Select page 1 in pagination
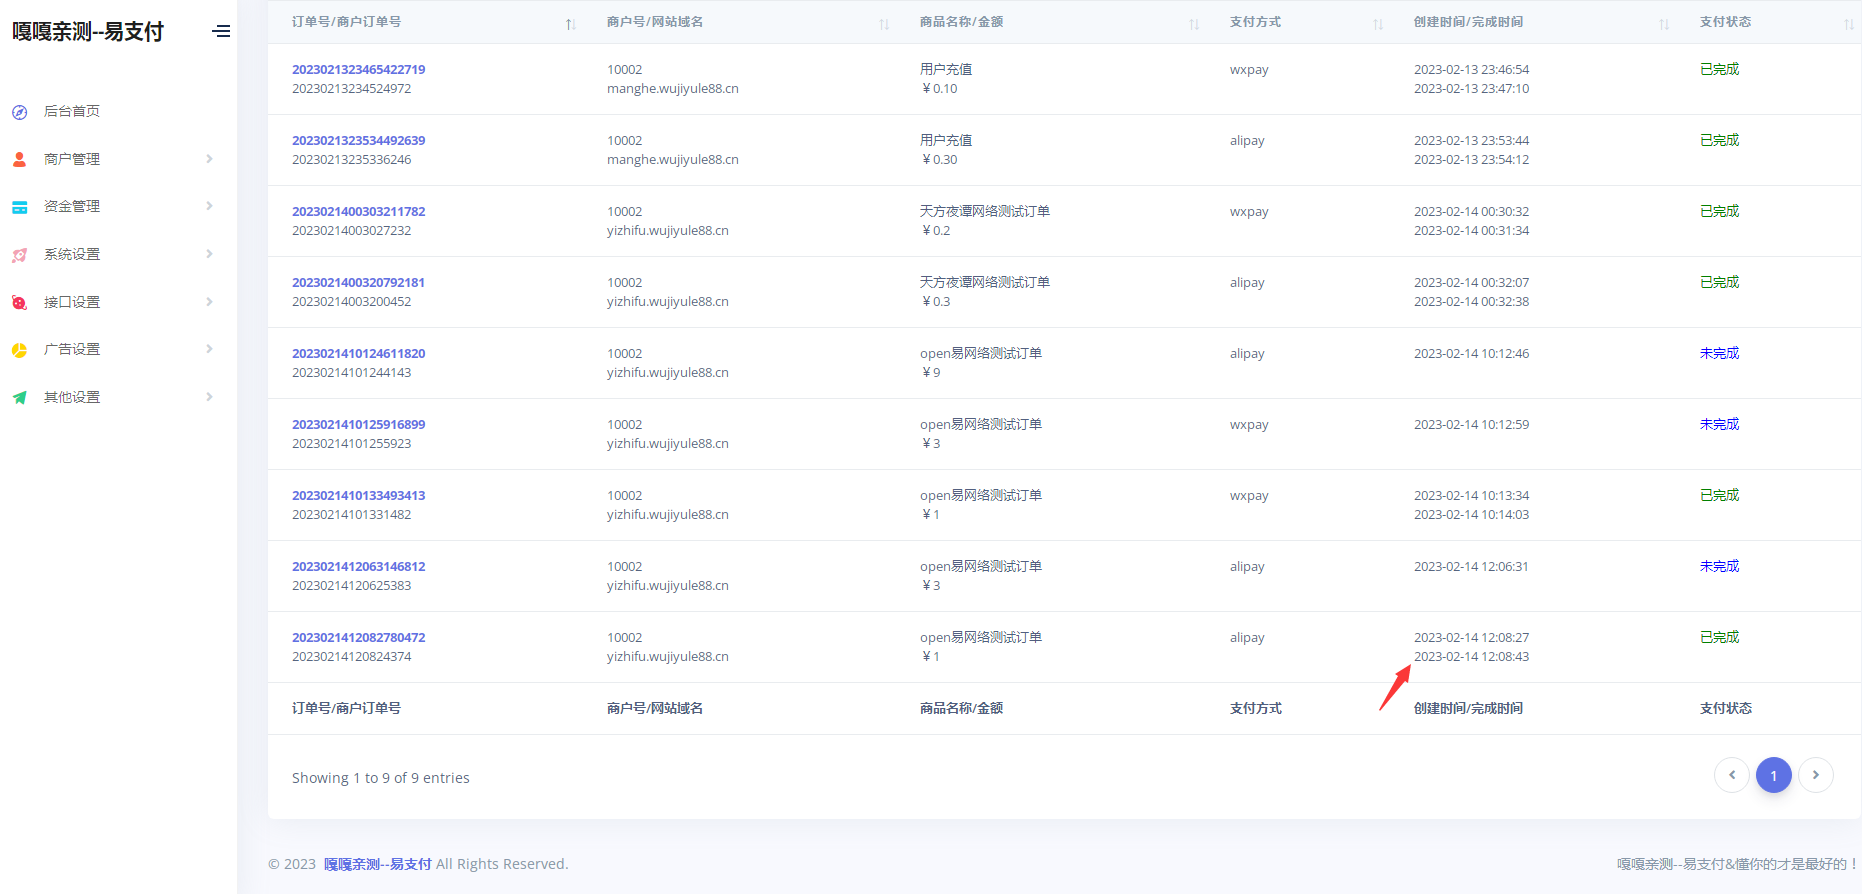The height and width of the screenshot is (894, 1862). 1773,775
